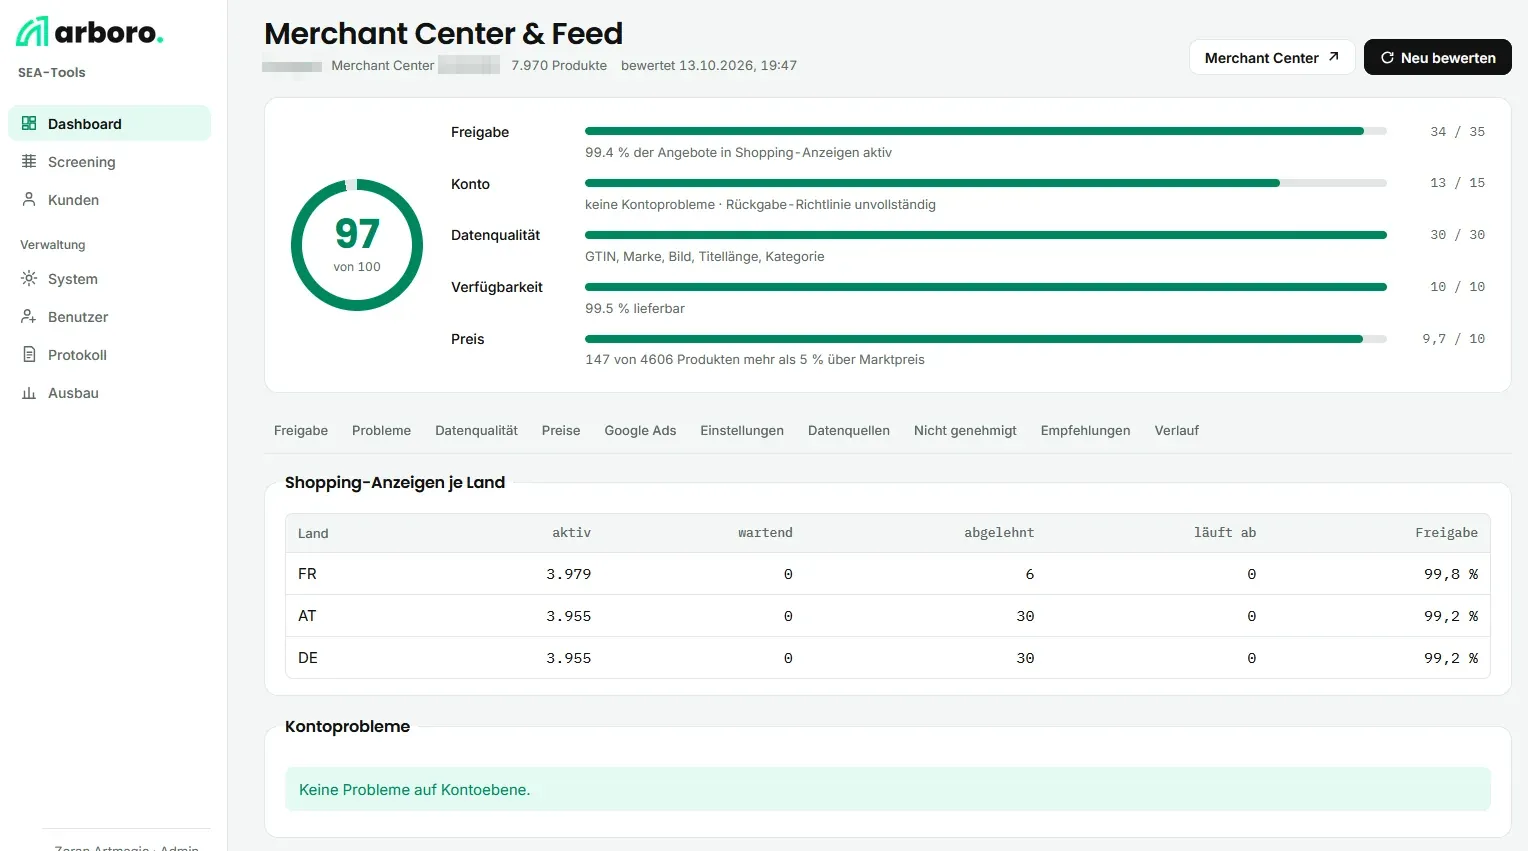Open the Empfehlungen tab

coord(1085,431)
